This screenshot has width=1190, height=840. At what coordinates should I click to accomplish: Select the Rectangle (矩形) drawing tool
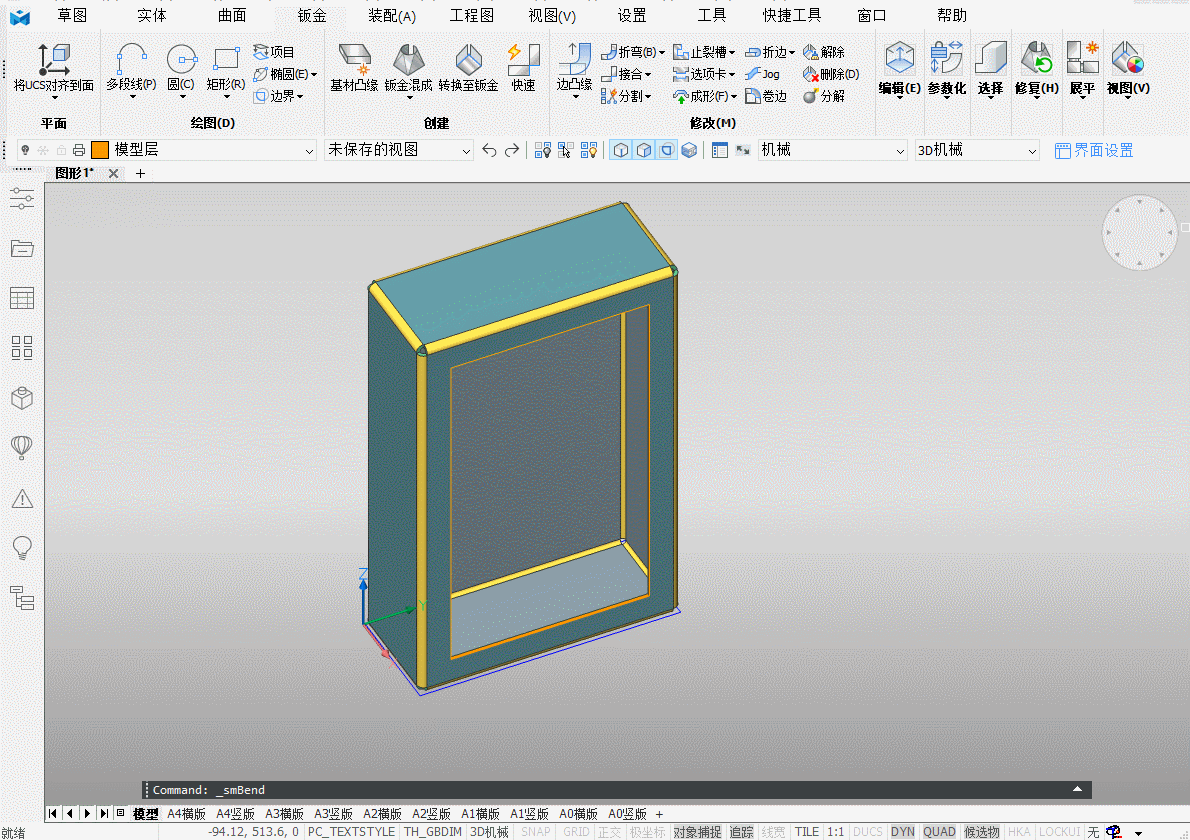[x=226, y=70]
